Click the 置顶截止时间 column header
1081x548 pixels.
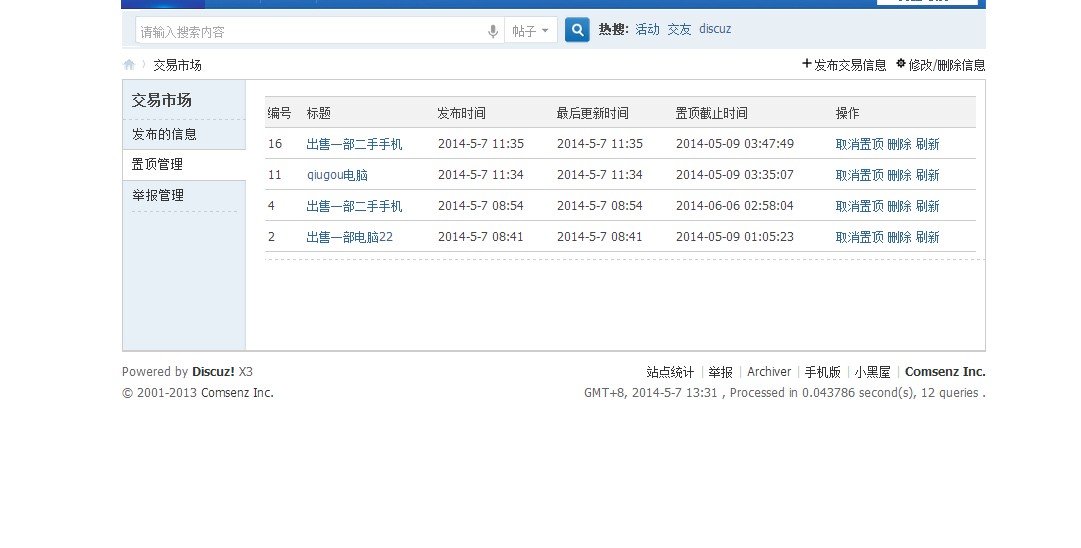pyautogui.click(x=711, y=113)
